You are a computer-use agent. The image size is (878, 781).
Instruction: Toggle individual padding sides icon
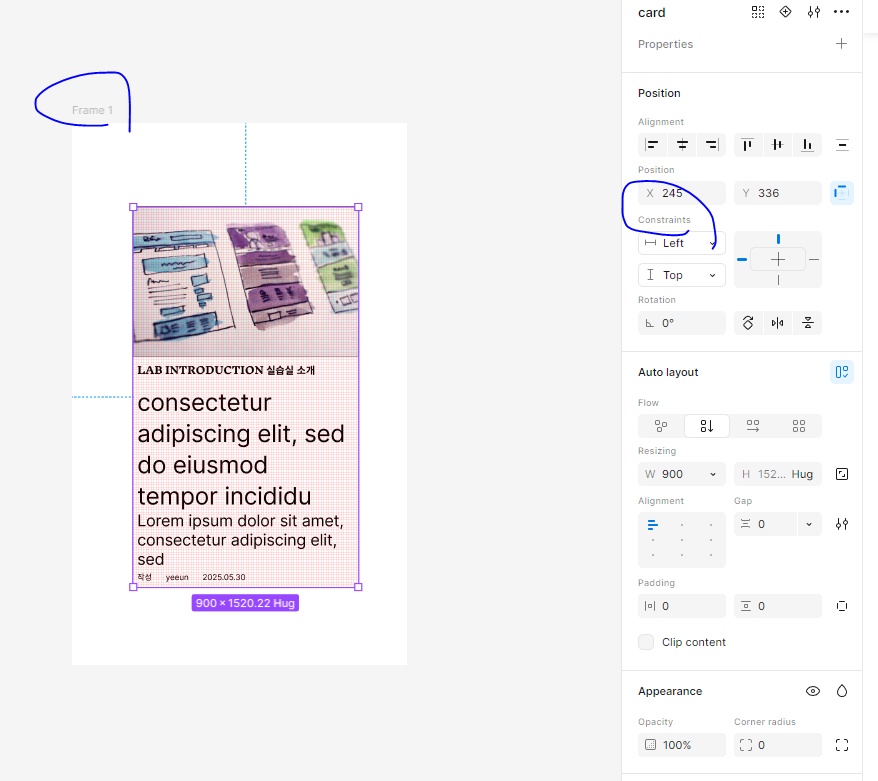pos(842,606)
